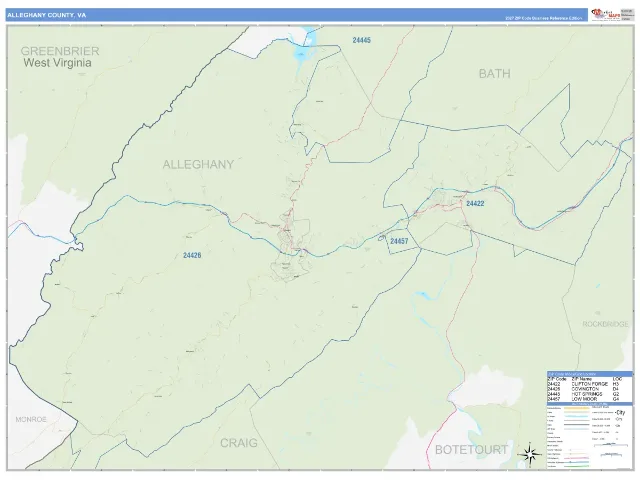Click the CRAIG county label

coord(239,443)
